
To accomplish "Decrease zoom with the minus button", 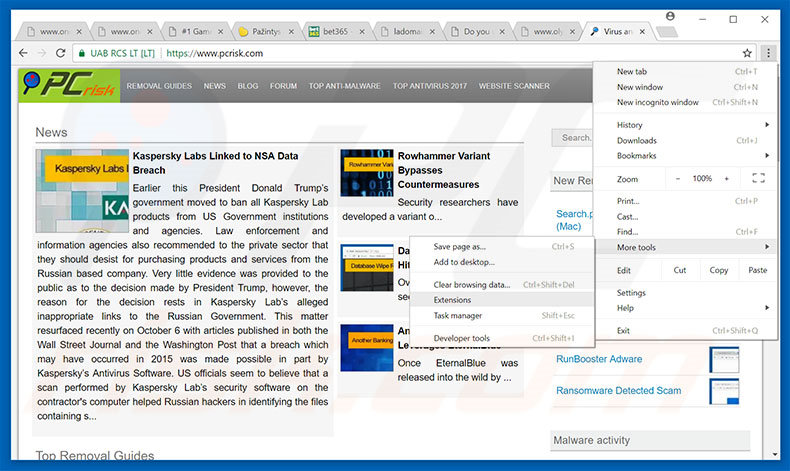I will click(x=678, y=178).
